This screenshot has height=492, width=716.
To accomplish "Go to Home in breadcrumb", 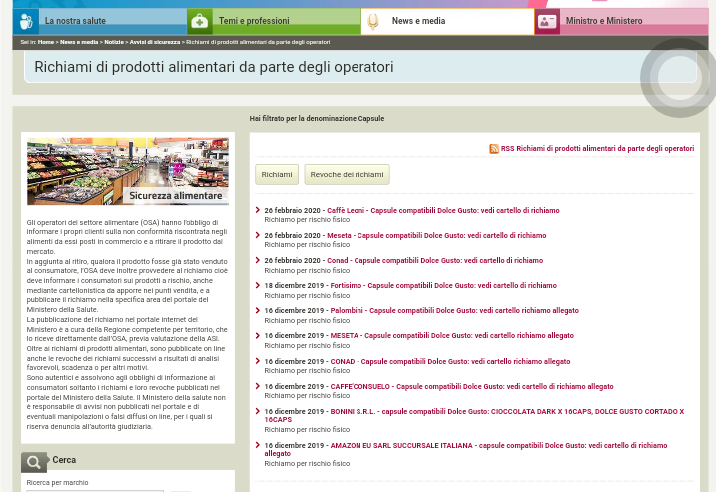I will click(x=46, y=42).
